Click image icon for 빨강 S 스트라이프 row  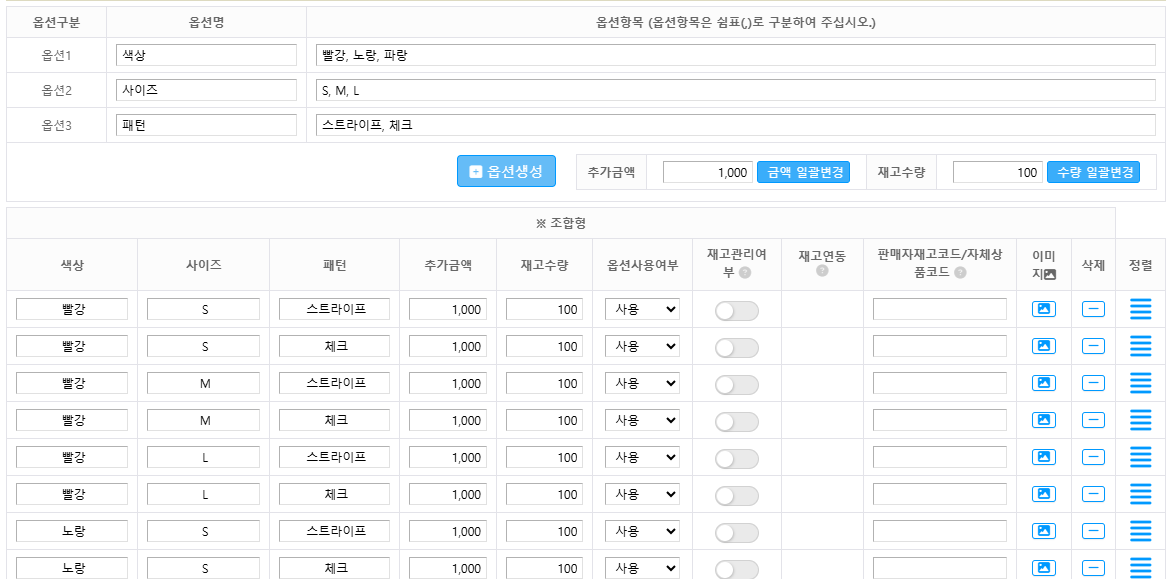[x=1043, y=310]
